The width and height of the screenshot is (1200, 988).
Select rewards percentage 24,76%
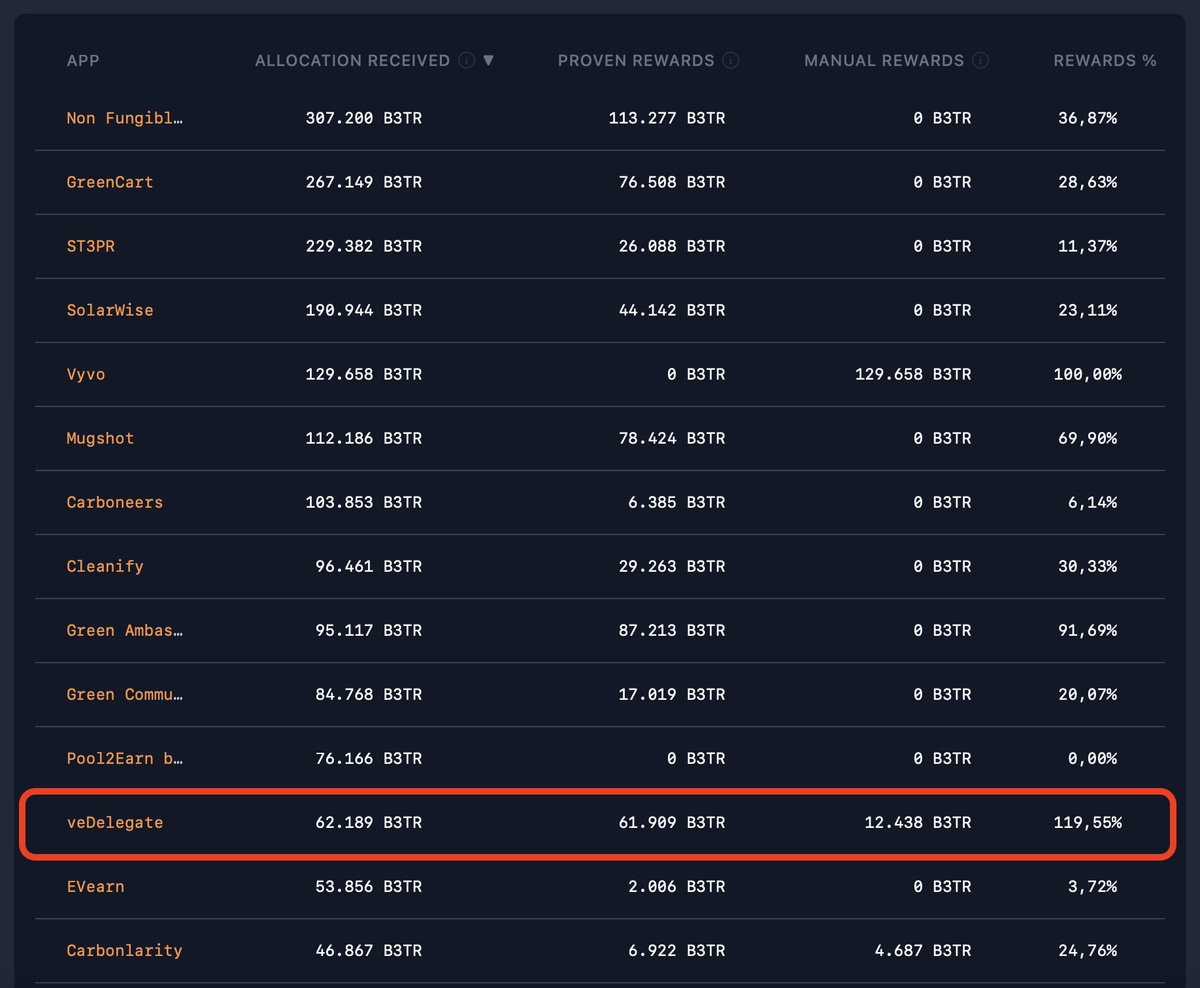point(1088,950)
